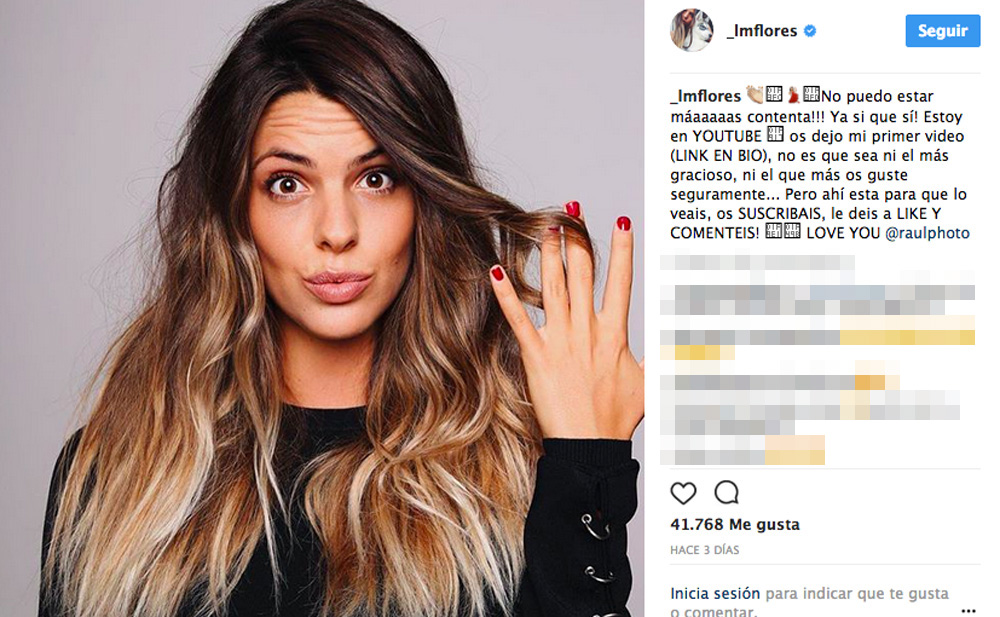The image size is (1000, 617).
Task: Open _lmflores profile from the header username
Action: point(762,31)
